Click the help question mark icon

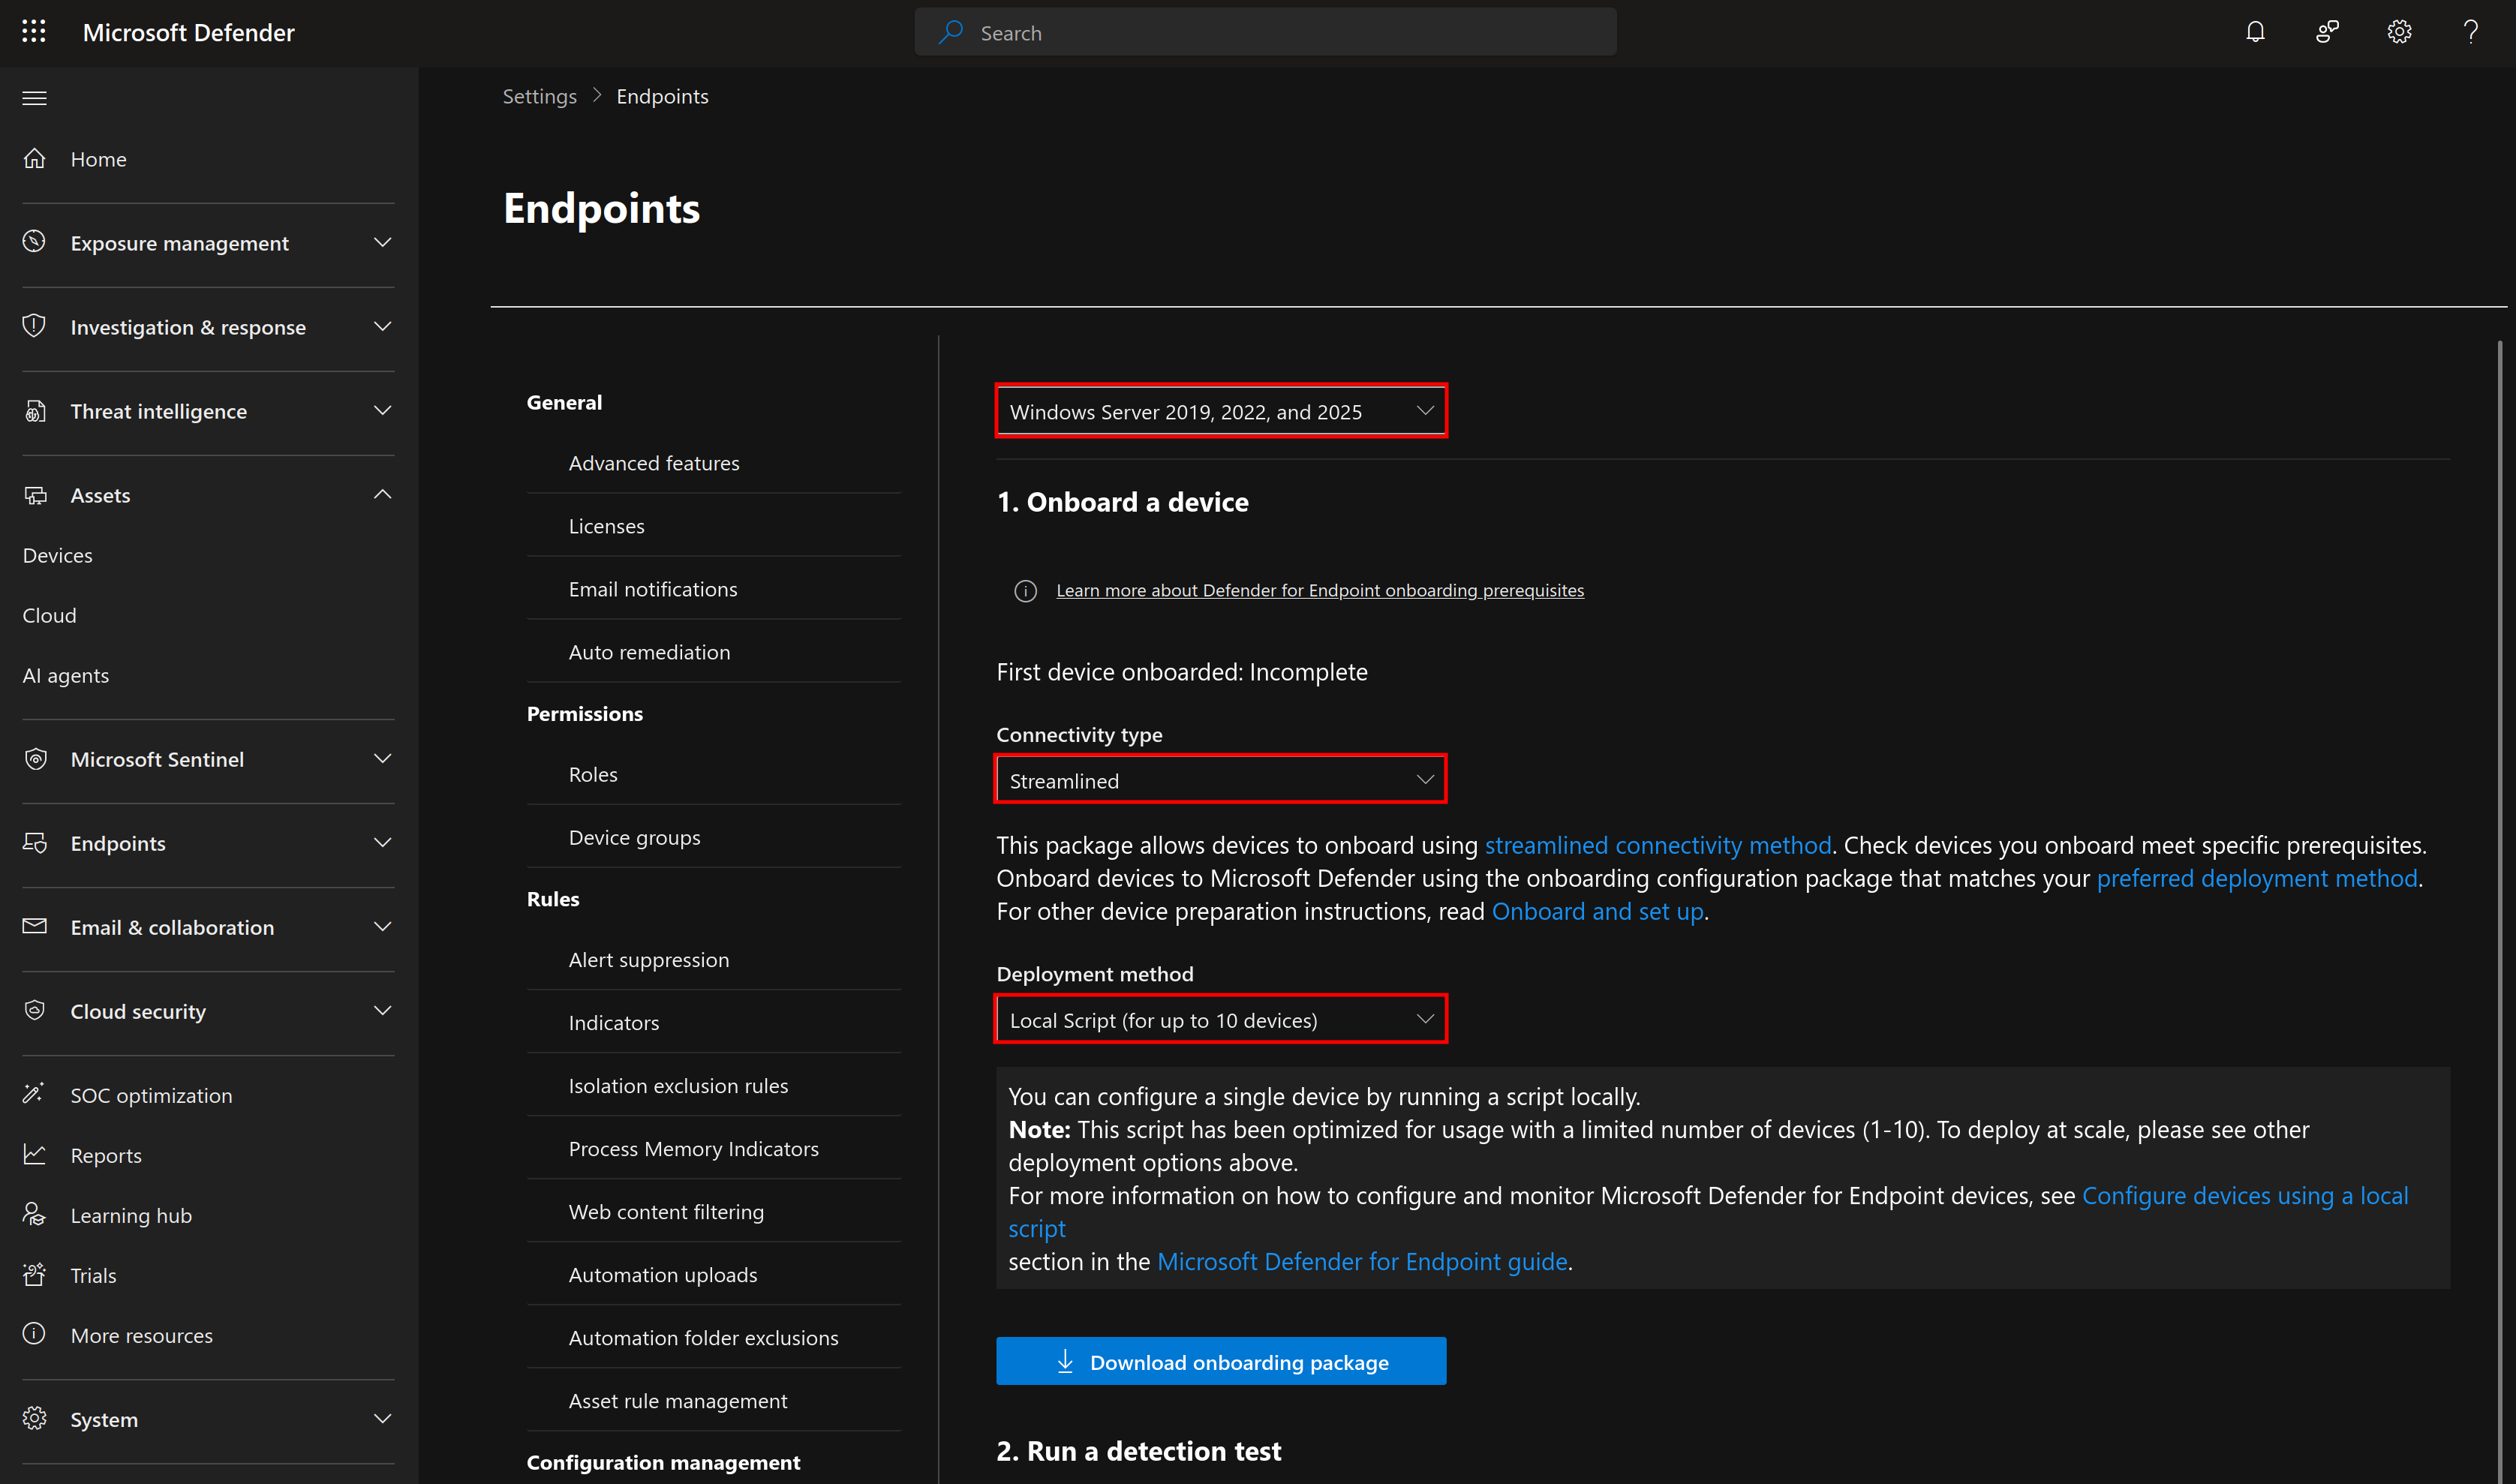click(x=2471, y=32)
